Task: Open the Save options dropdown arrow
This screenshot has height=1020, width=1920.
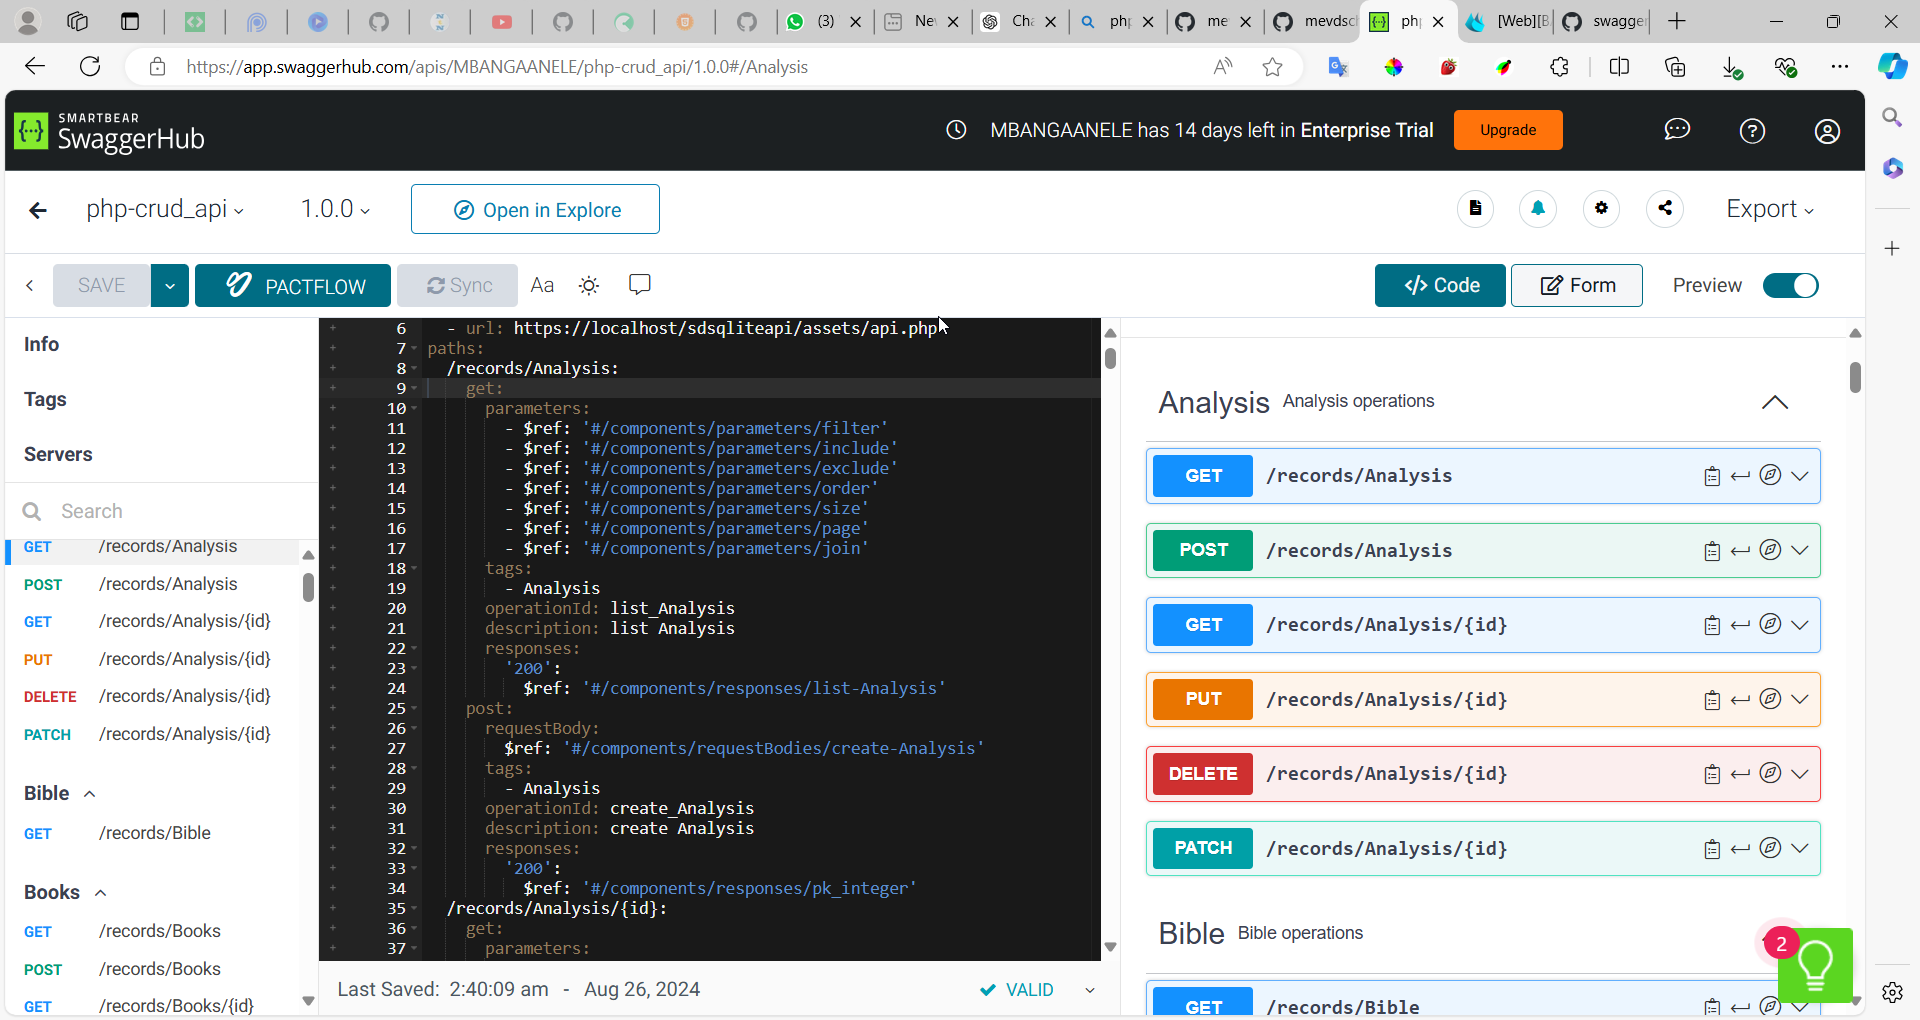Action: 170,286
